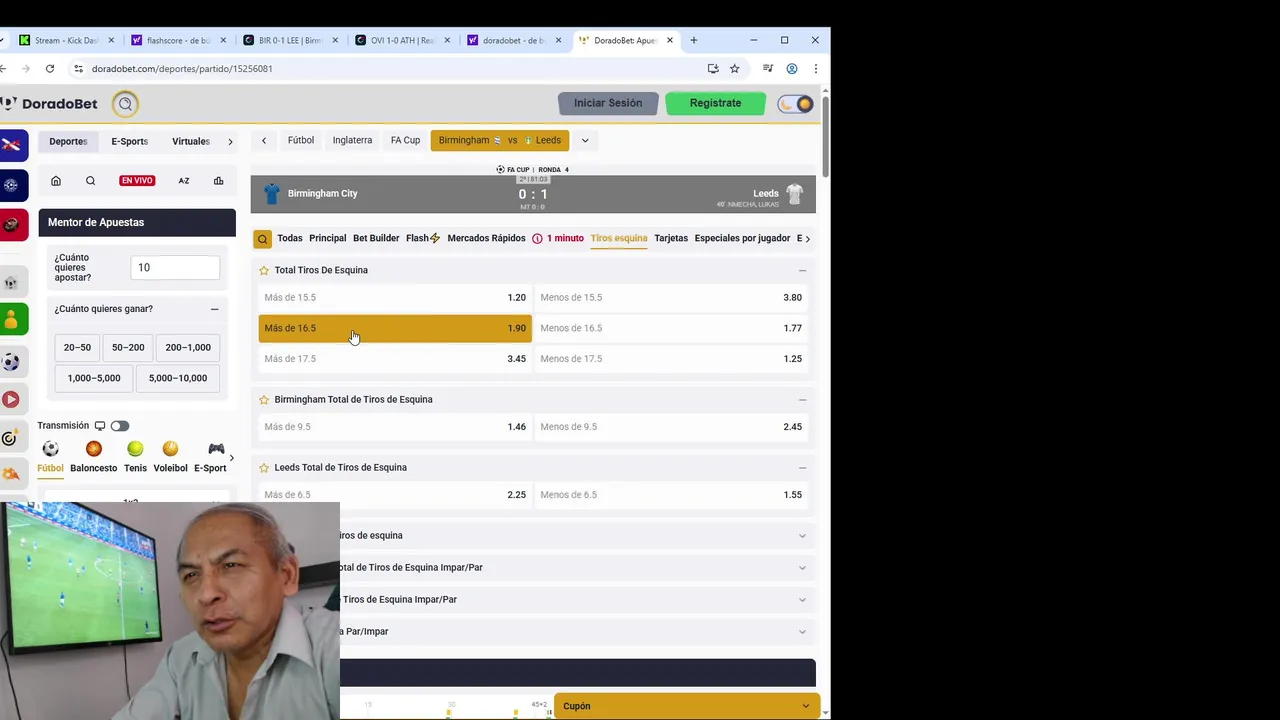Bet on Menos de 6.5 Leeds corners
Screen dimensions: 1280x720
671,494
